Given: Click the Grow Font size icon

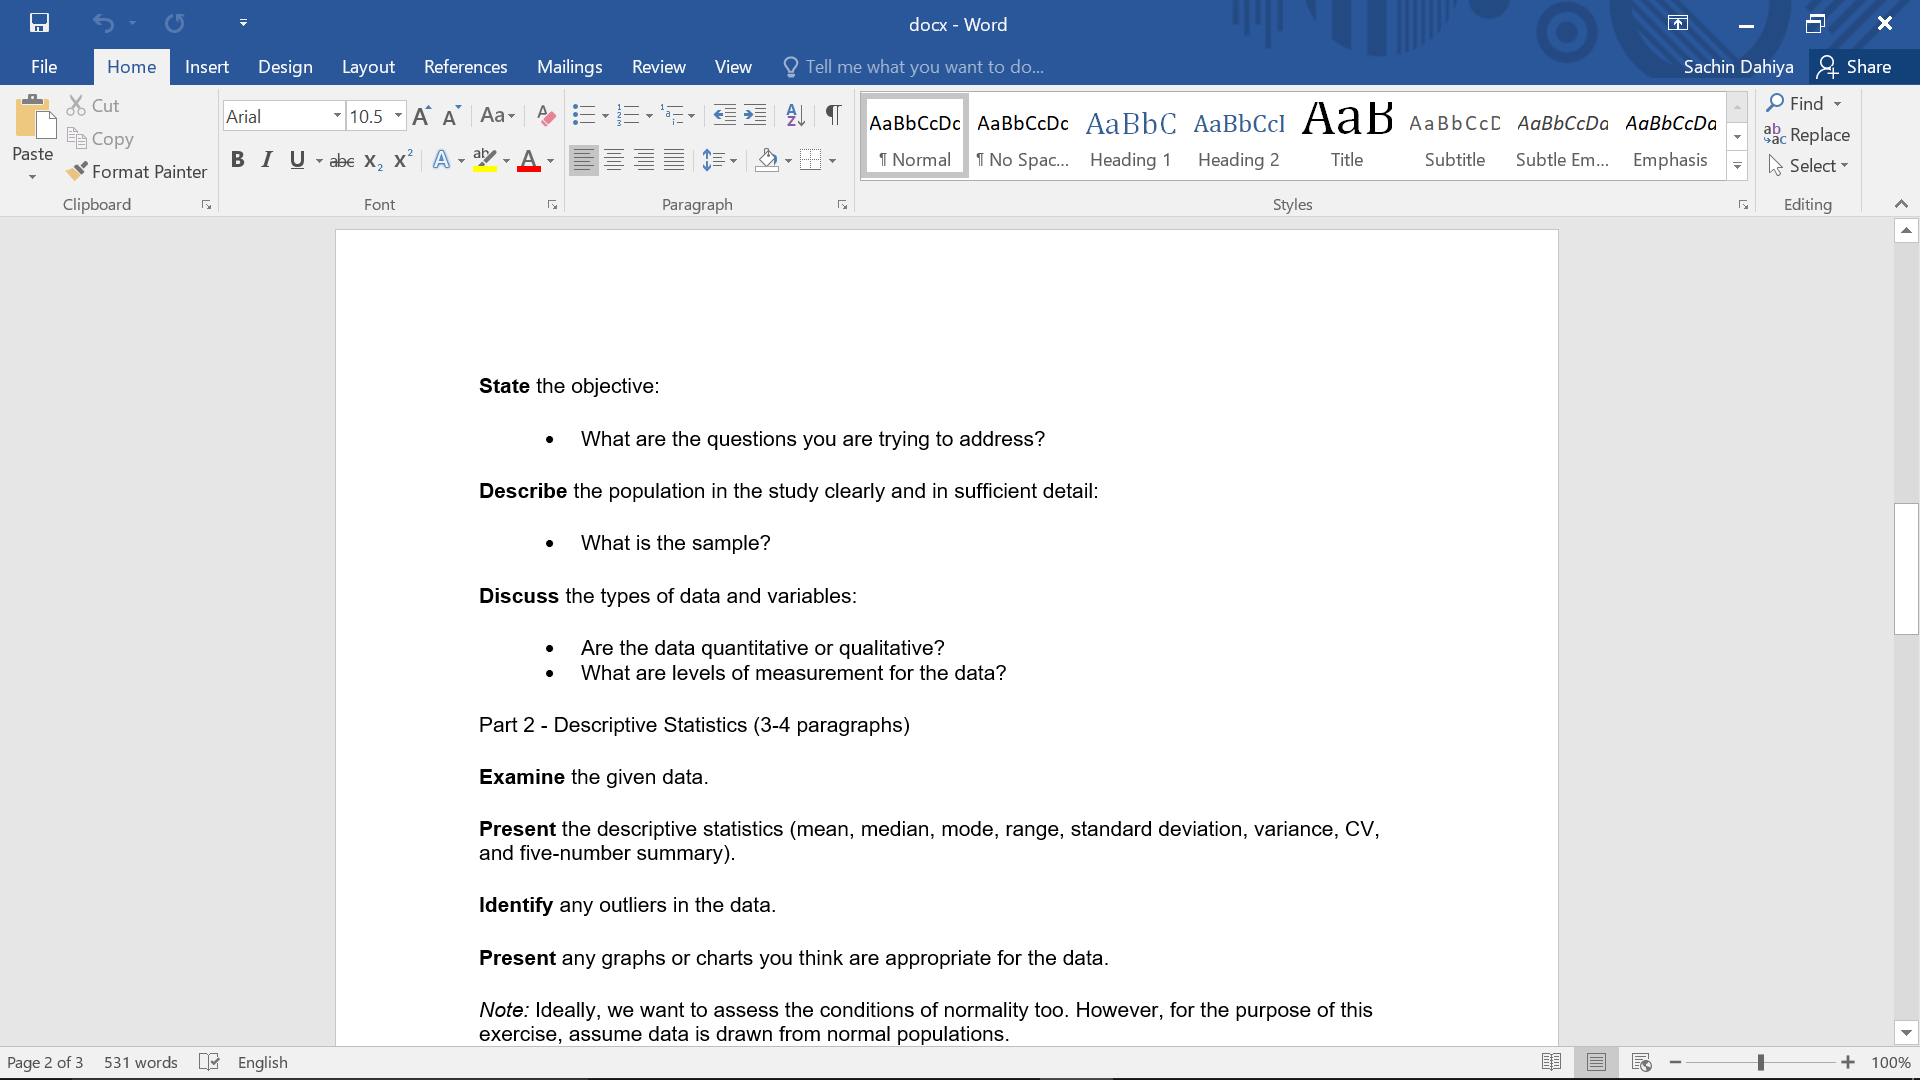Looking at the screenshot, I should point(421,116).
